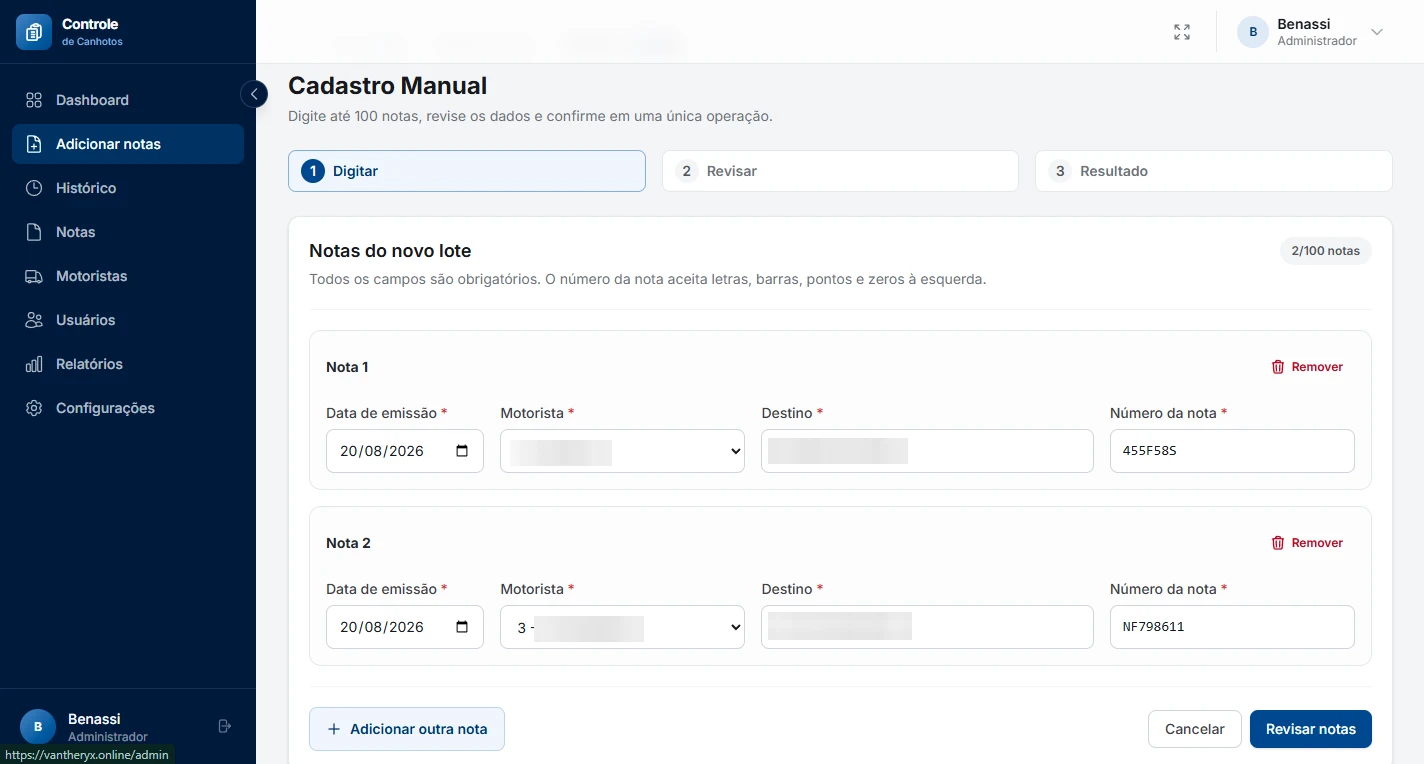Image resolution: width=1424 pixels, height=764 pixels.
Task: Click the Adicionar notas file-plus icon
Action: tap(34, 144)
